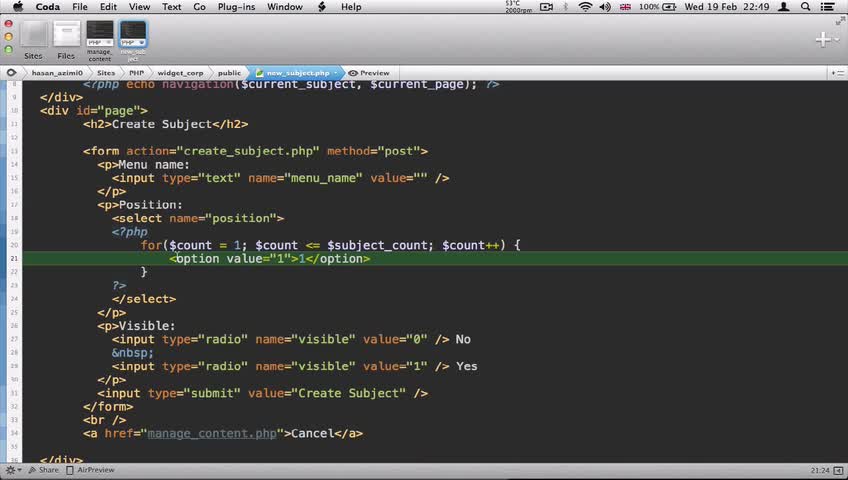Click the &nbsp; entity in code
The width and height of the screenshot is (848, 480).
(x=132, y=353)
